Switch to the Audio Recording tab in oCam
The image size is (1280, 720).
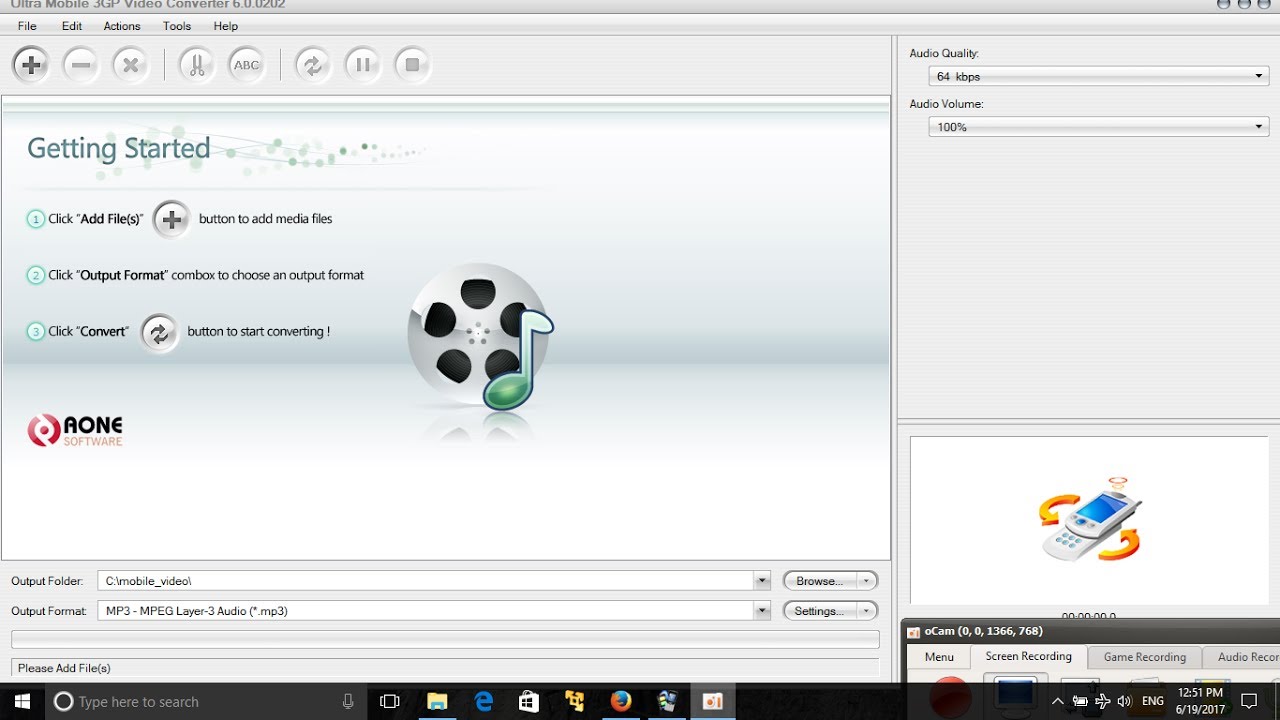pyautogui.click(x=1241, y=657)
